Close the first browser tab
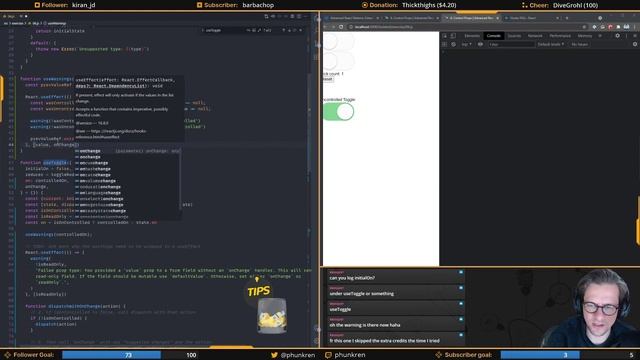This screenshot has height=360, width=640. tap(377, 18)
